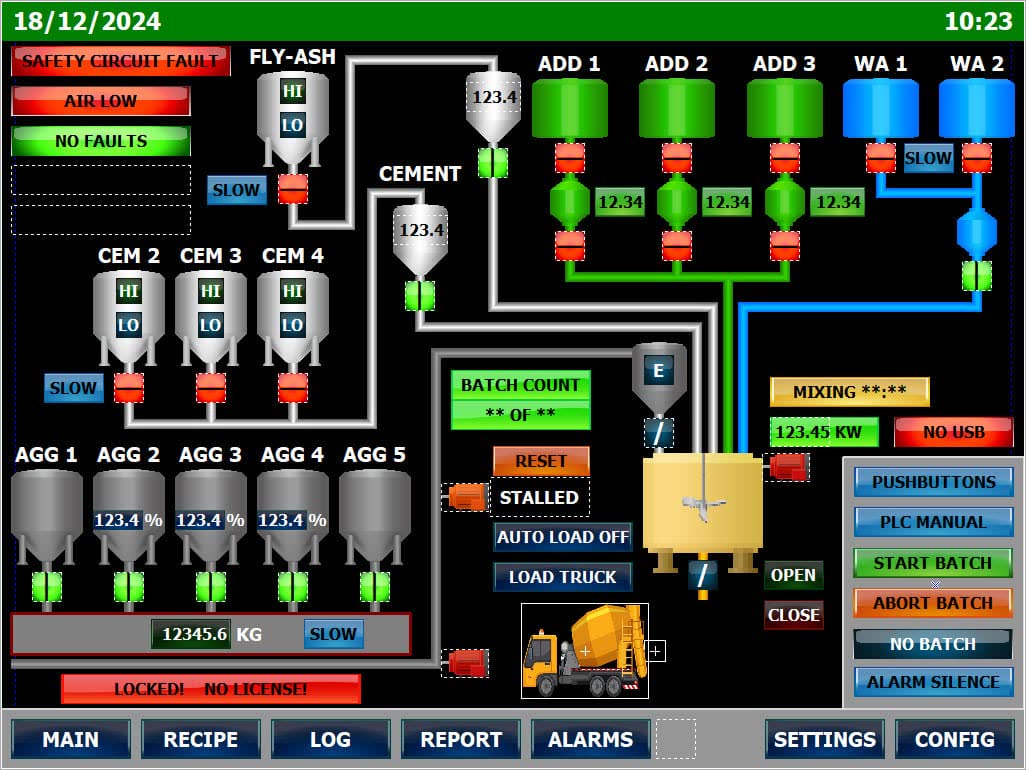This screenshot has height=770, width=1026.
Task: Click the E hopper gate below it
Action: point(659,432)
